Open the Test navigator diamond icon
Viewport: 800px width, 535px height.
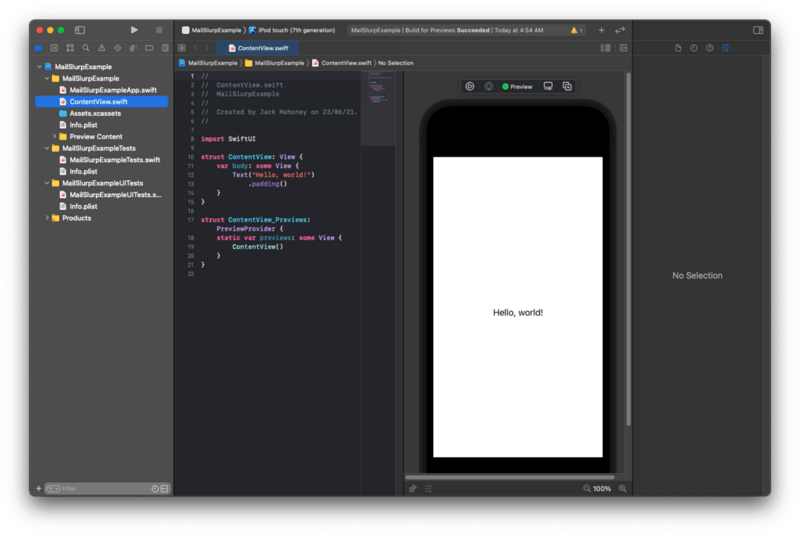click(117, 48)
